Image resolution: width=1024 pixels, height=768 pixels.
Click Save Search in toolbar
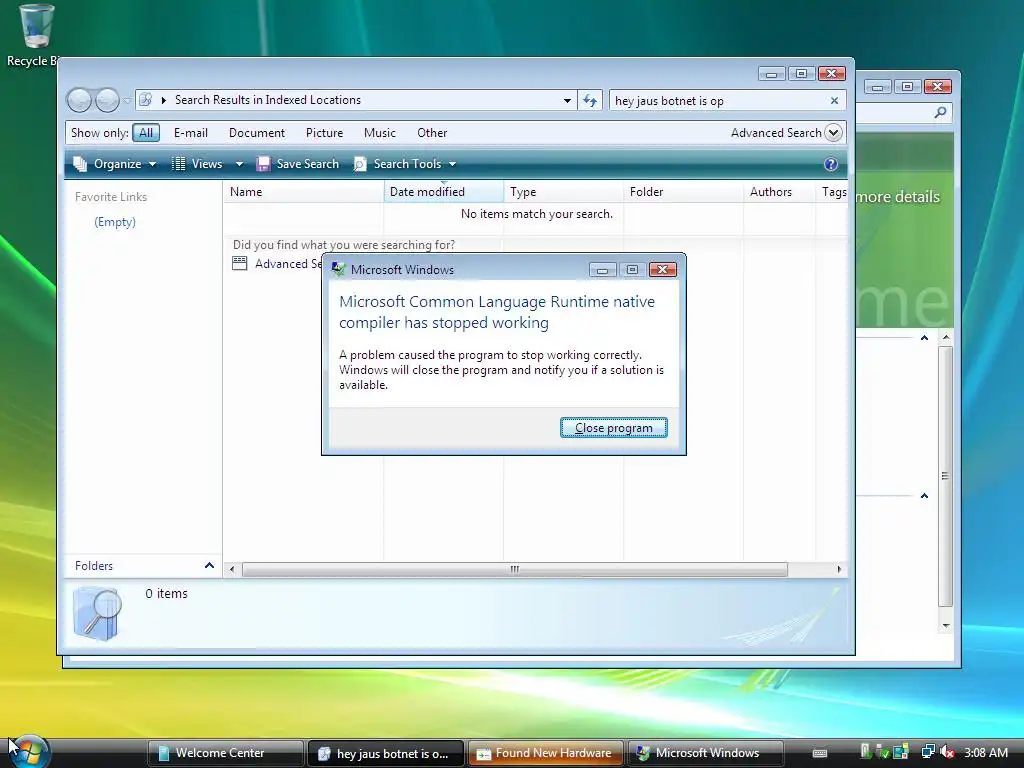pyautogui.click(x=298, y=164)
